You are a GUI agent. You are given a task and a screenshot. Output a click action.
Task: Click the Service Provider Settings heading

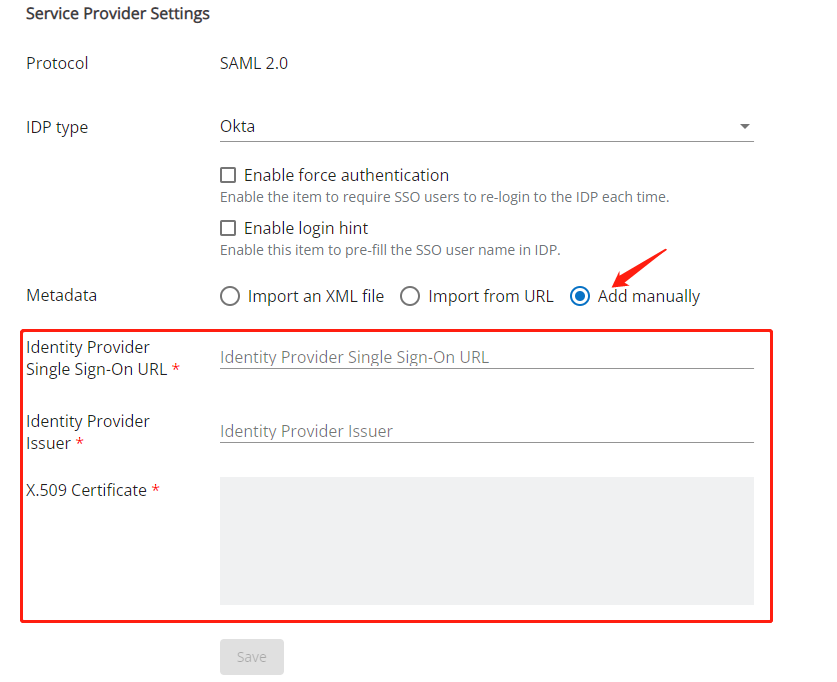tap(117, 13)
